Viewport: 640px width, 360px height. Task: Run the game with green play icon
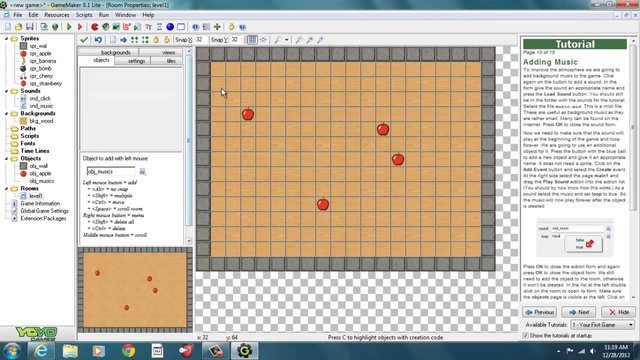[x=69, y=27]
